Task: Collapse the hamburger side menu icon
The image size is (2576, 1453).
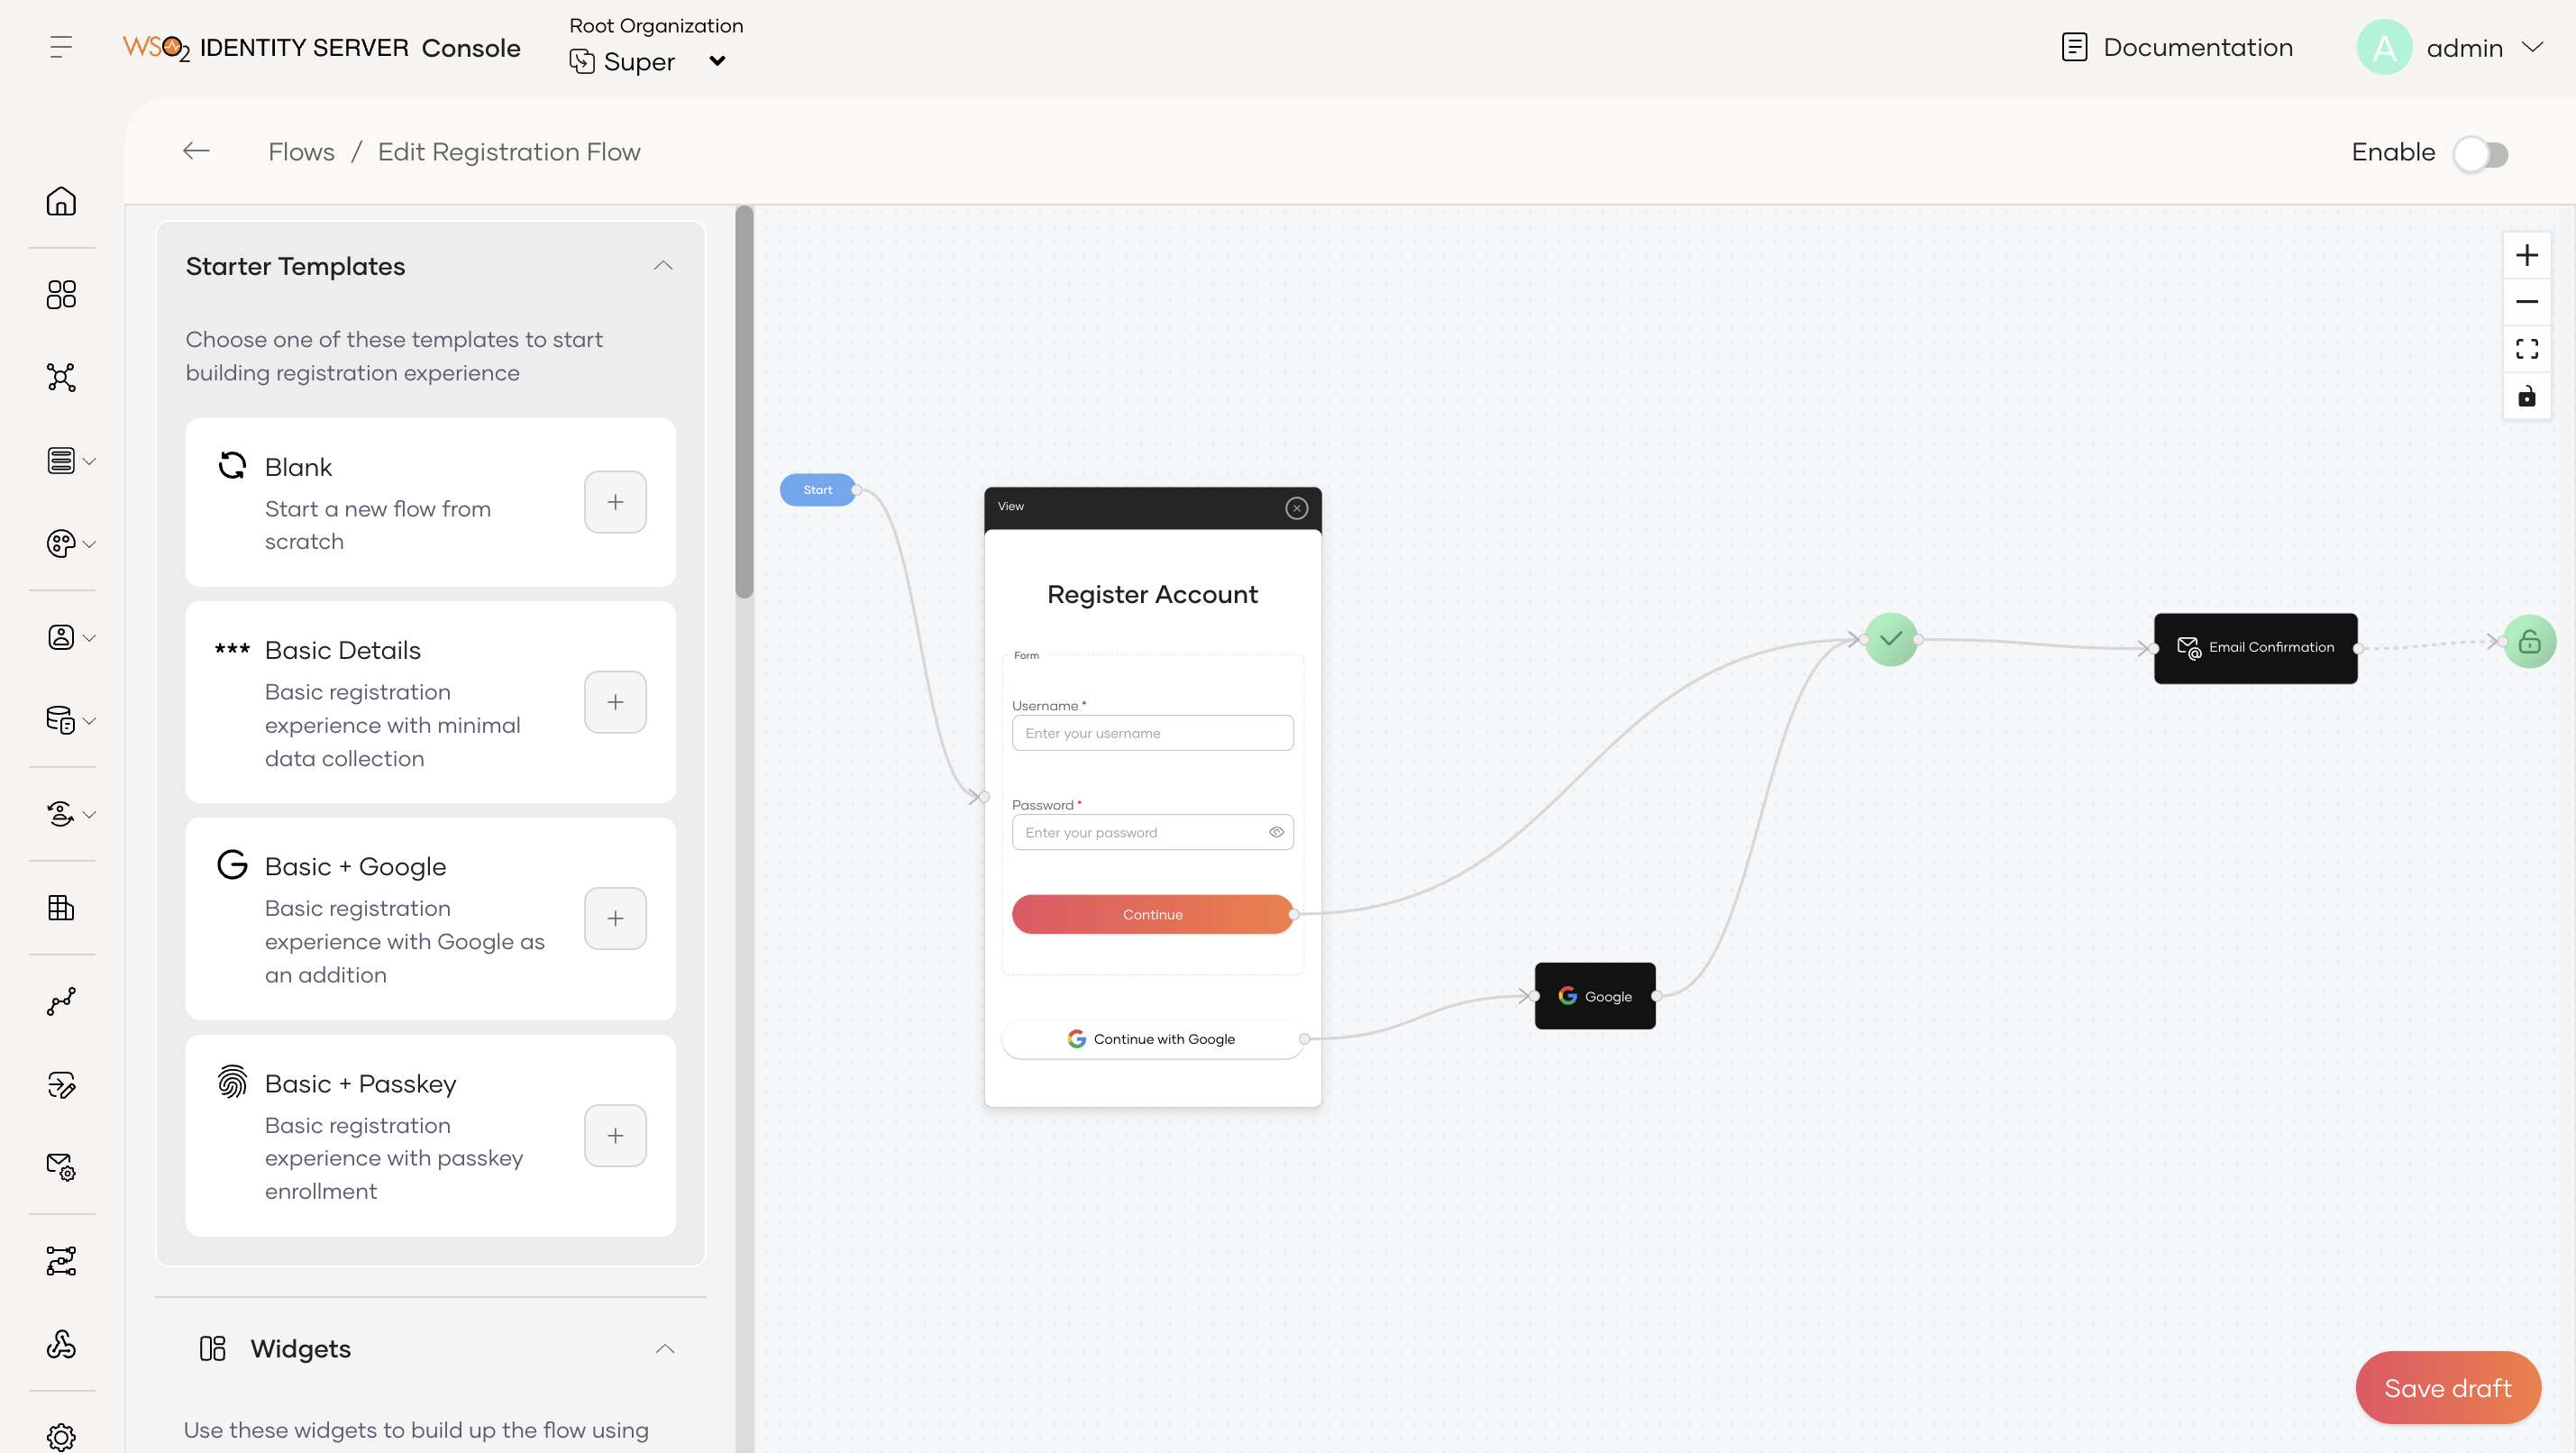Action: pos(61,47)
